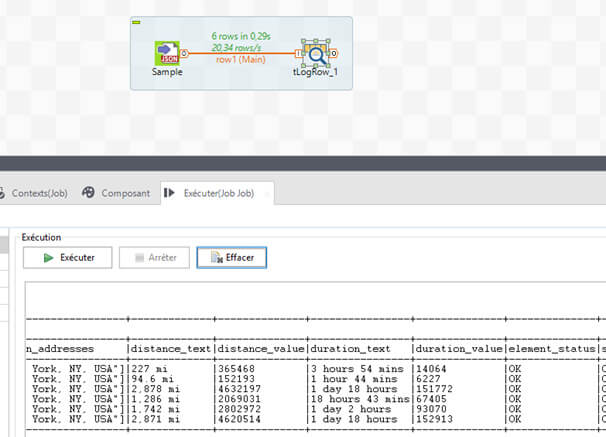Click the 152913 duration value

434,419
